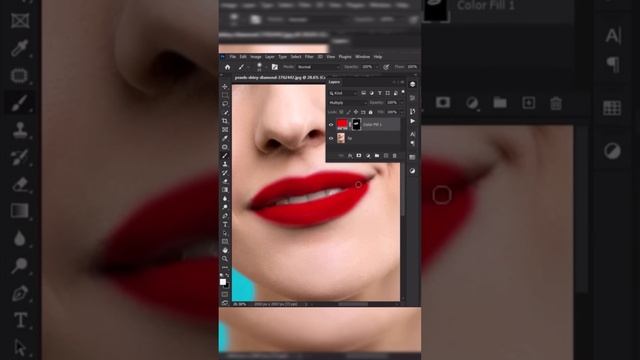
Task: Open the Help menu
Action: [x=378, y=57]
